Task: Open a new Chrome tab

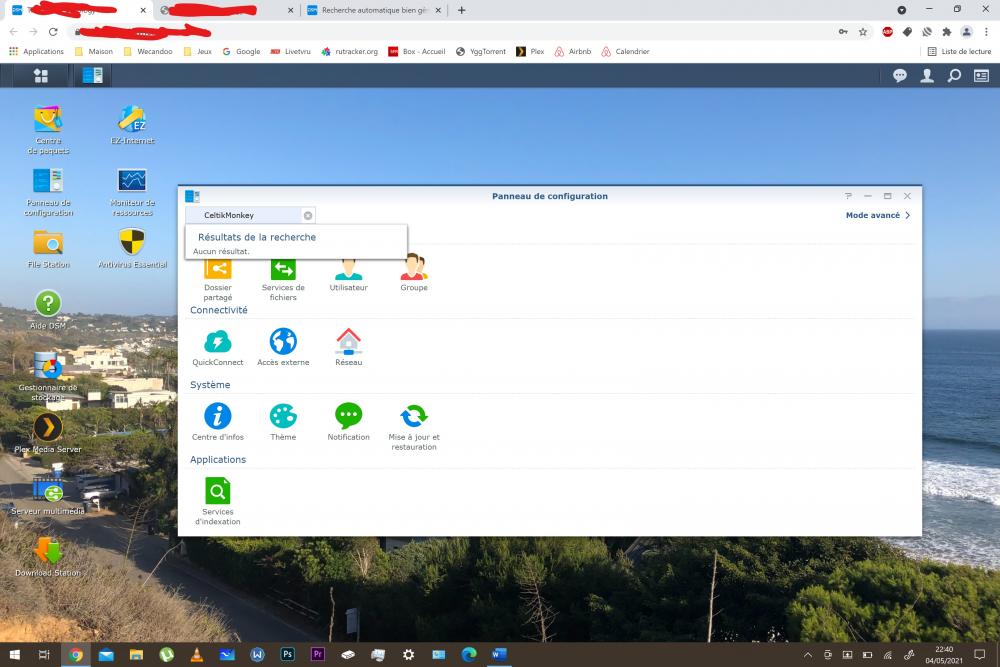Action: [462, 10]
